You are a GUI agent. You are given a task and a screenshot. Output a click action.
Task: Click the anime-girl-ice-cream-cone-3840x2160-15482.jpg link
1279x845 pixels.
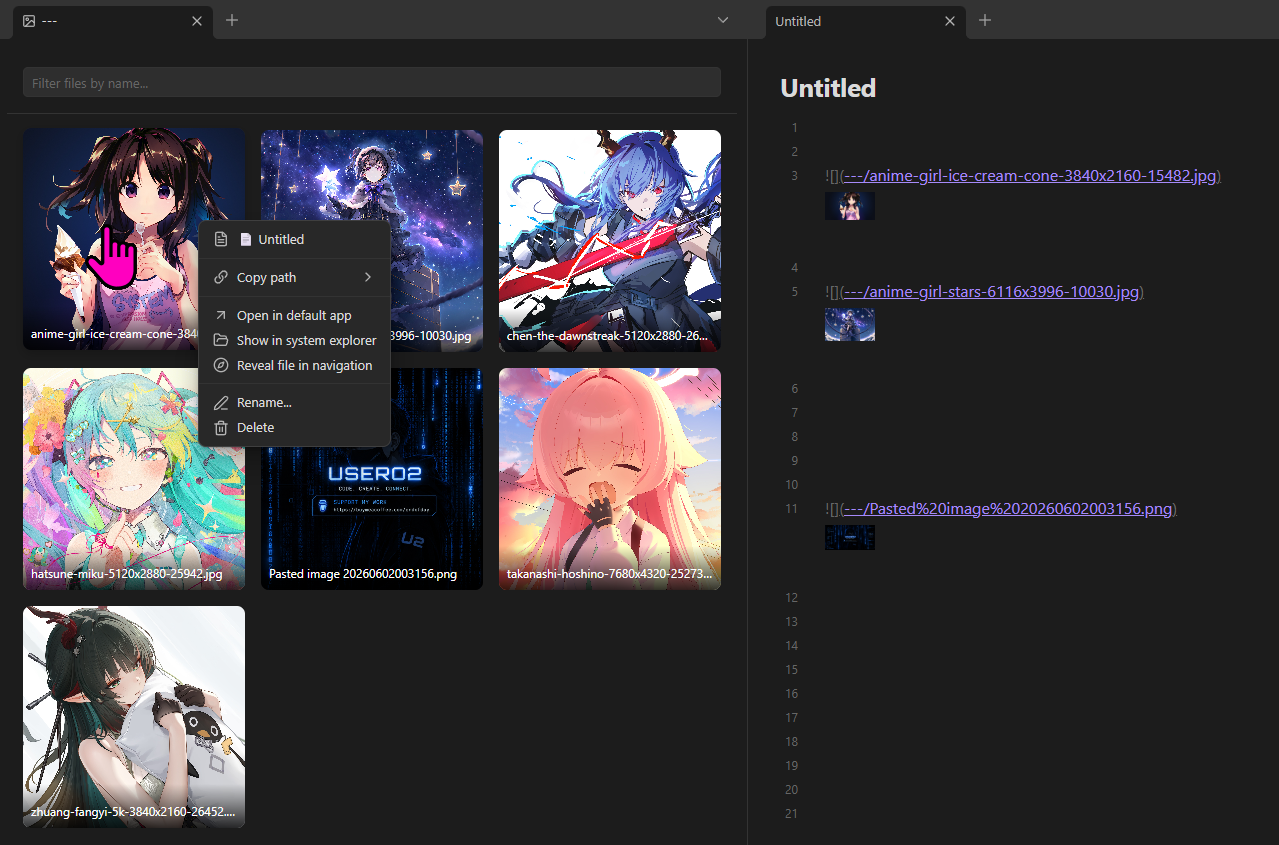(1030, 176)
